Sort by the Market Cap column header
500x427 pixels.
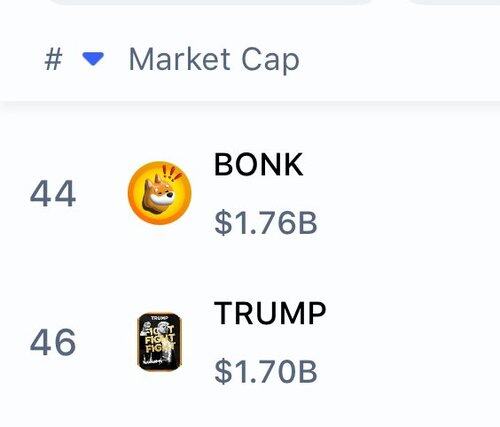click(x=214, y=60)
